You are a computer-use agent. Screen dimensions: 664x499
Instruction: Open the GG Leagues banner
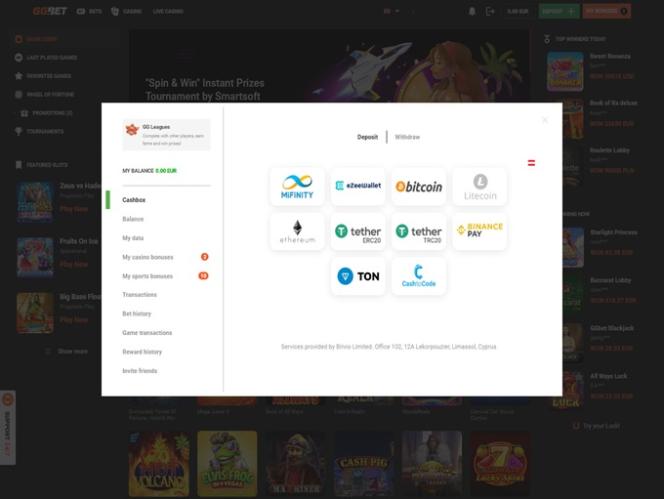pos(166,134)
